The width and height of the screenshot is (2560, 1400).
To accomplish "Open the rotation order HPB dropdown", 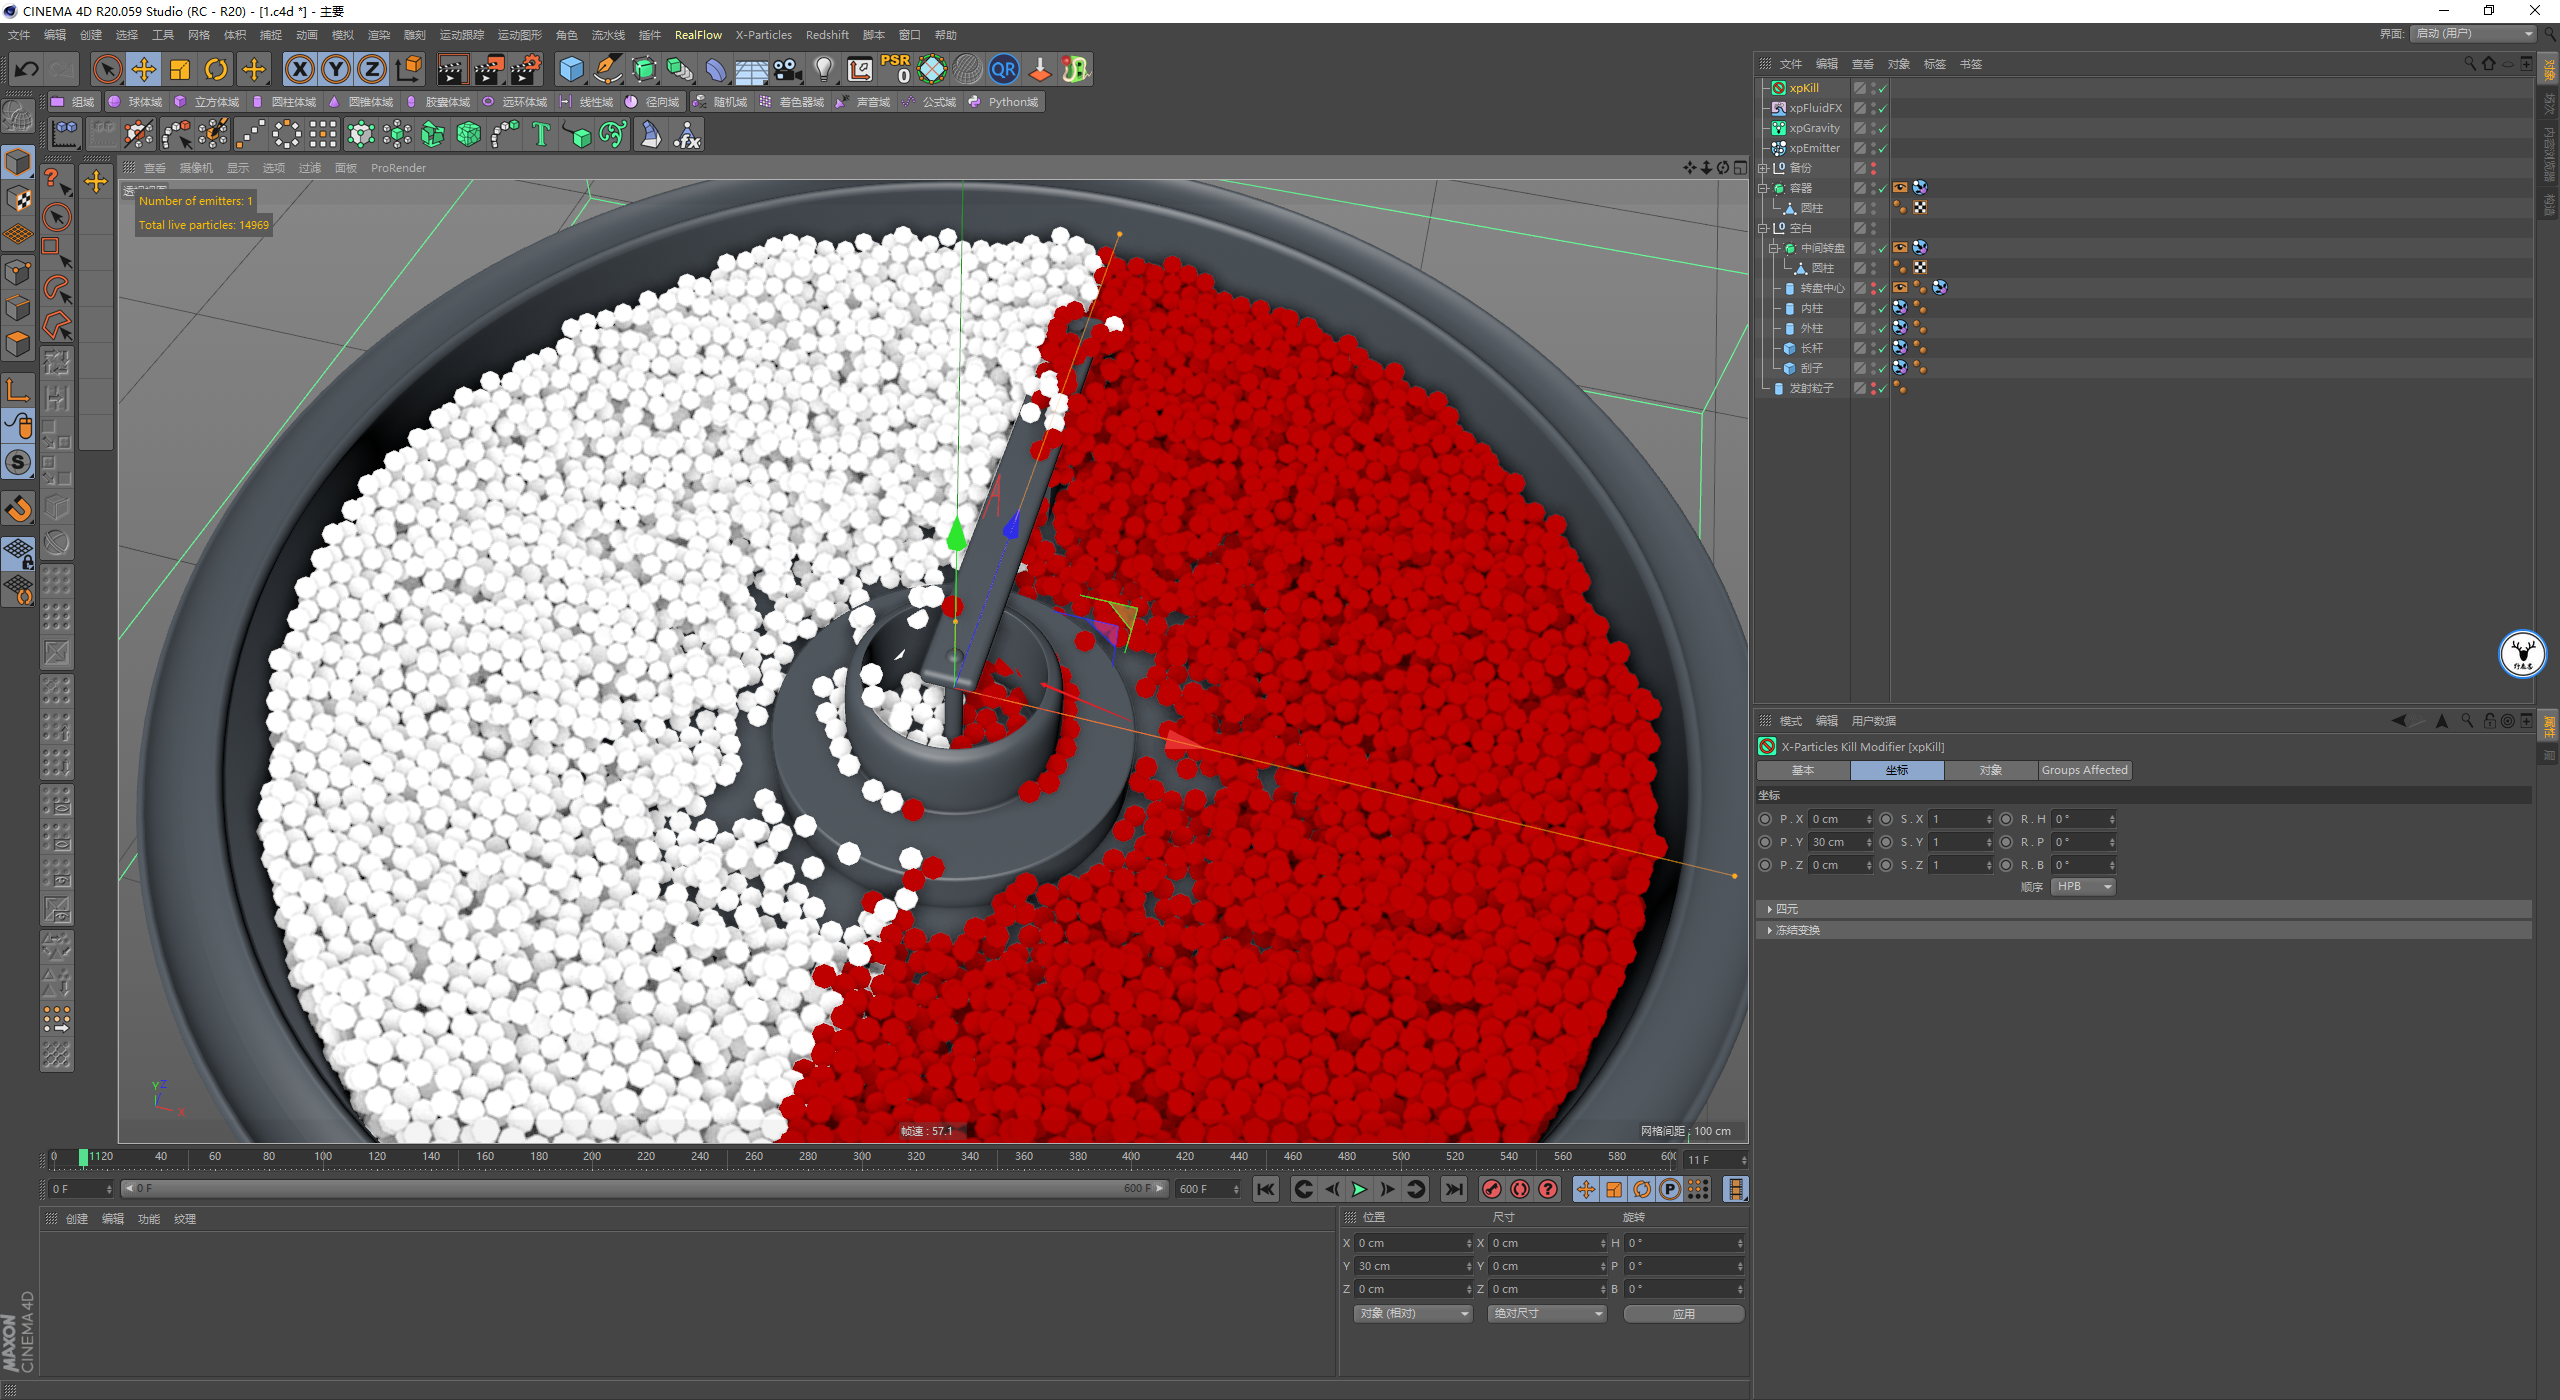I will (2083, 887).
